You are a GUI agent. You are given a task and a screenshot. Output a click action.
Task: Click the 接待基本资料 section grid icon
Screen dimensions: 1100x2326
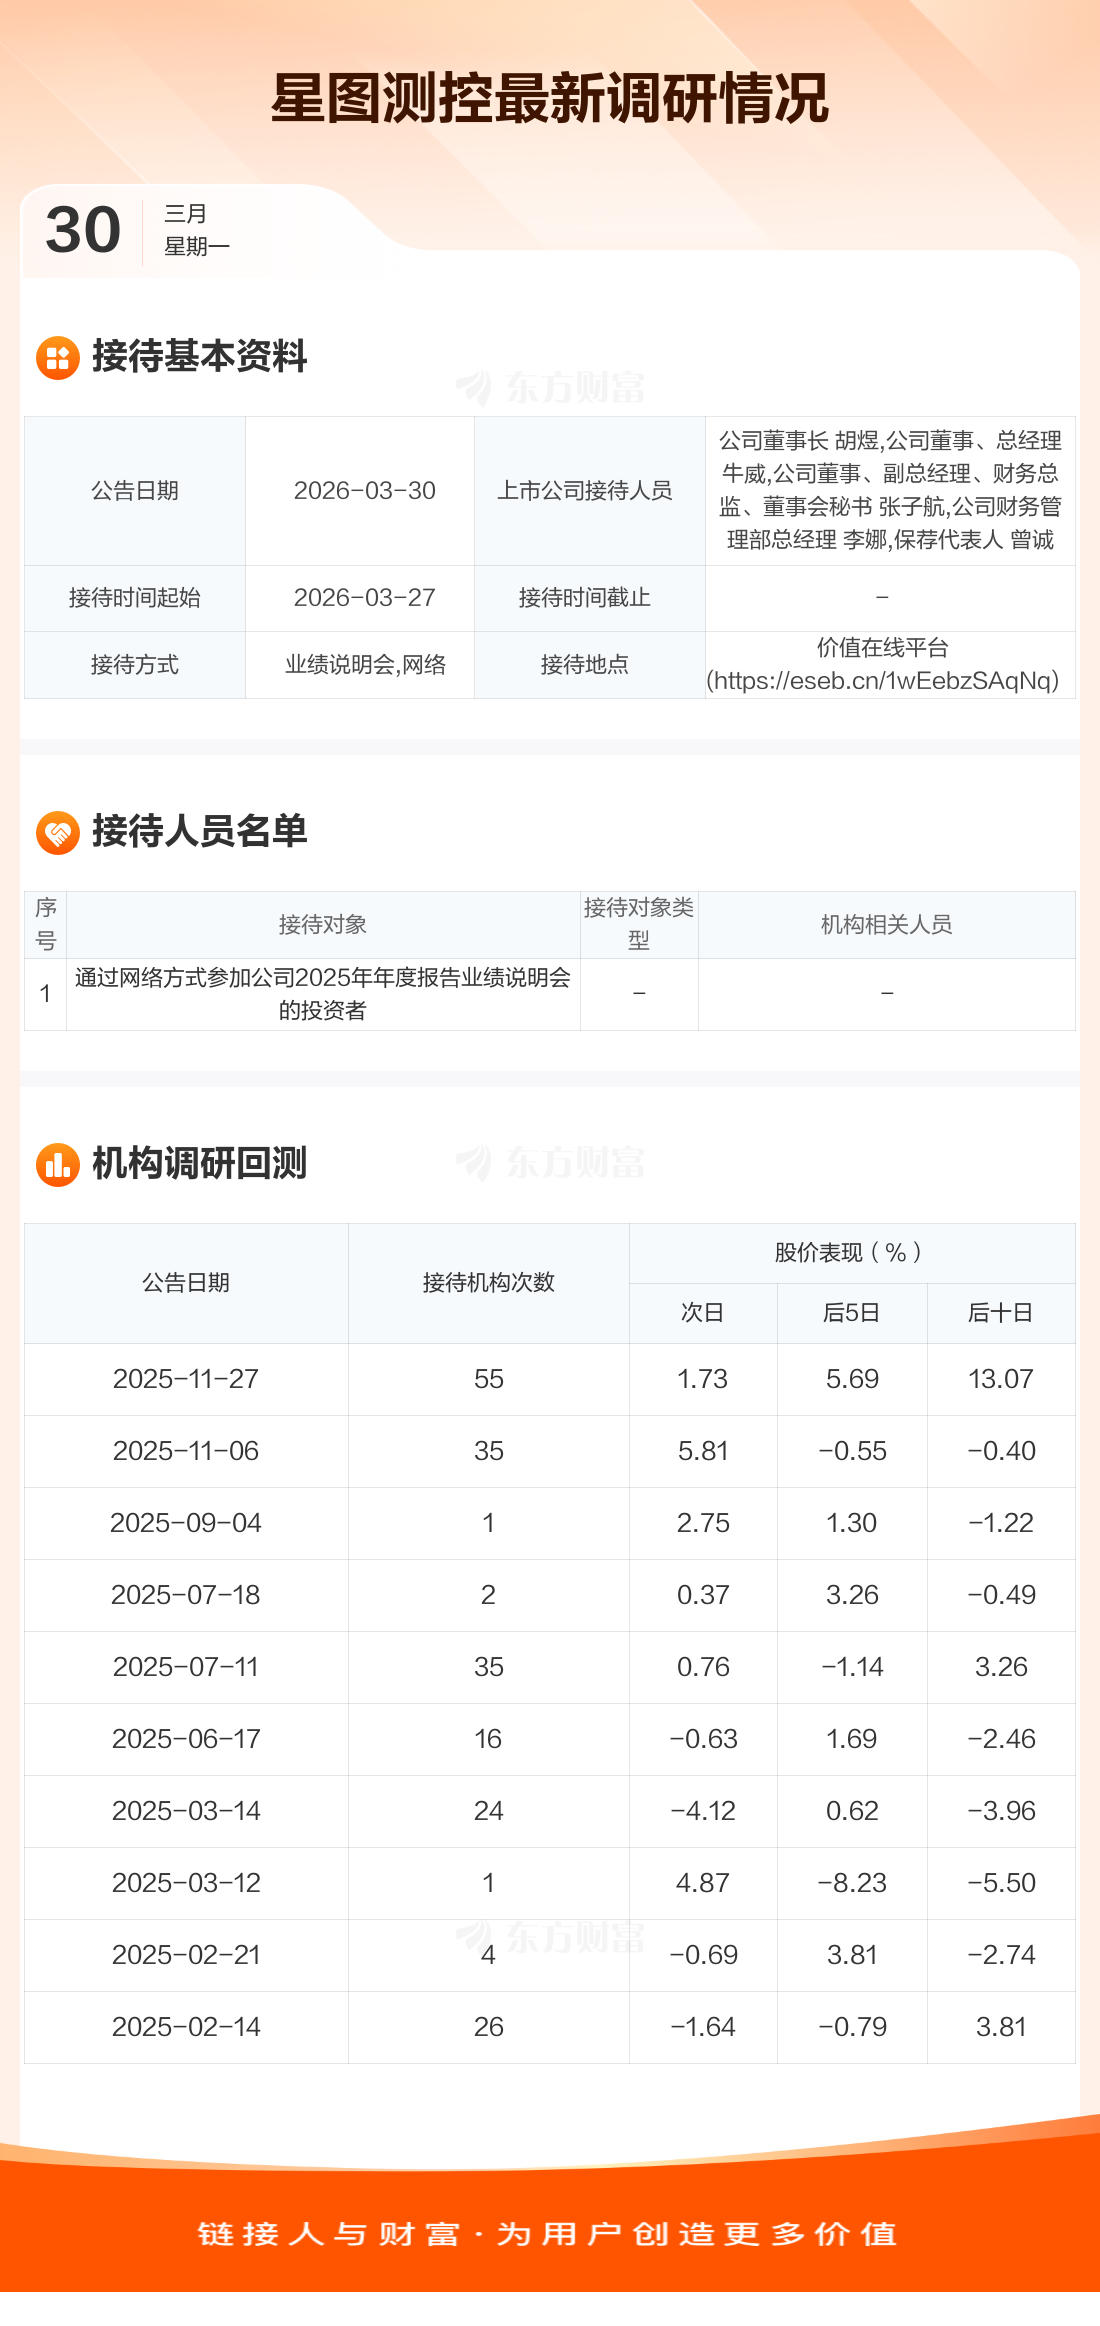58,357
